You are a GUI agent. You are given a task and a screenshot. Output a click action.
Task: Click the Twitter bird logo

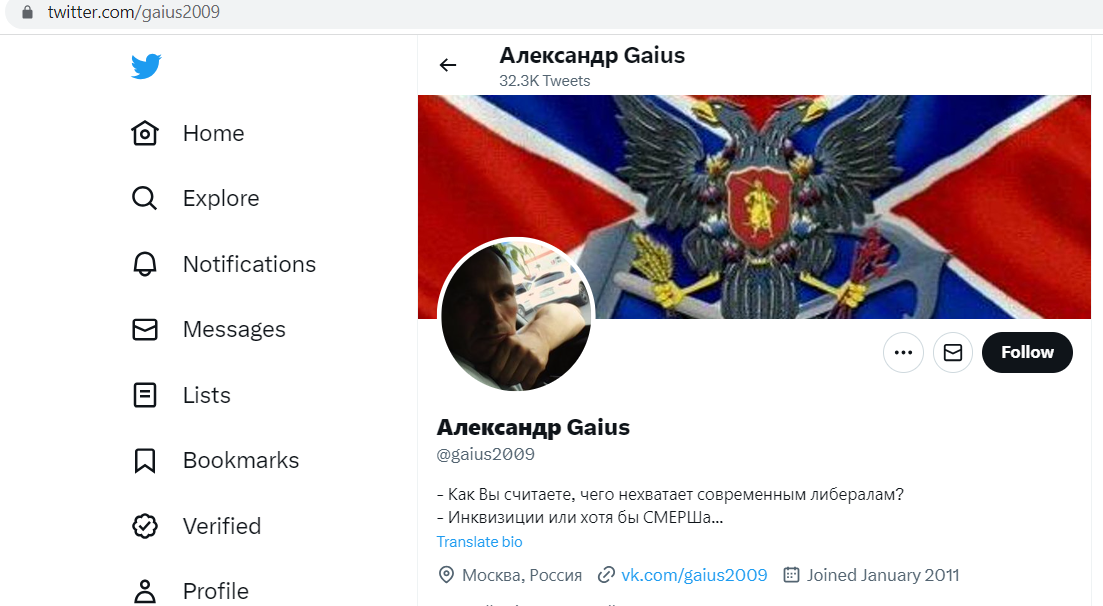click(146, 66)
